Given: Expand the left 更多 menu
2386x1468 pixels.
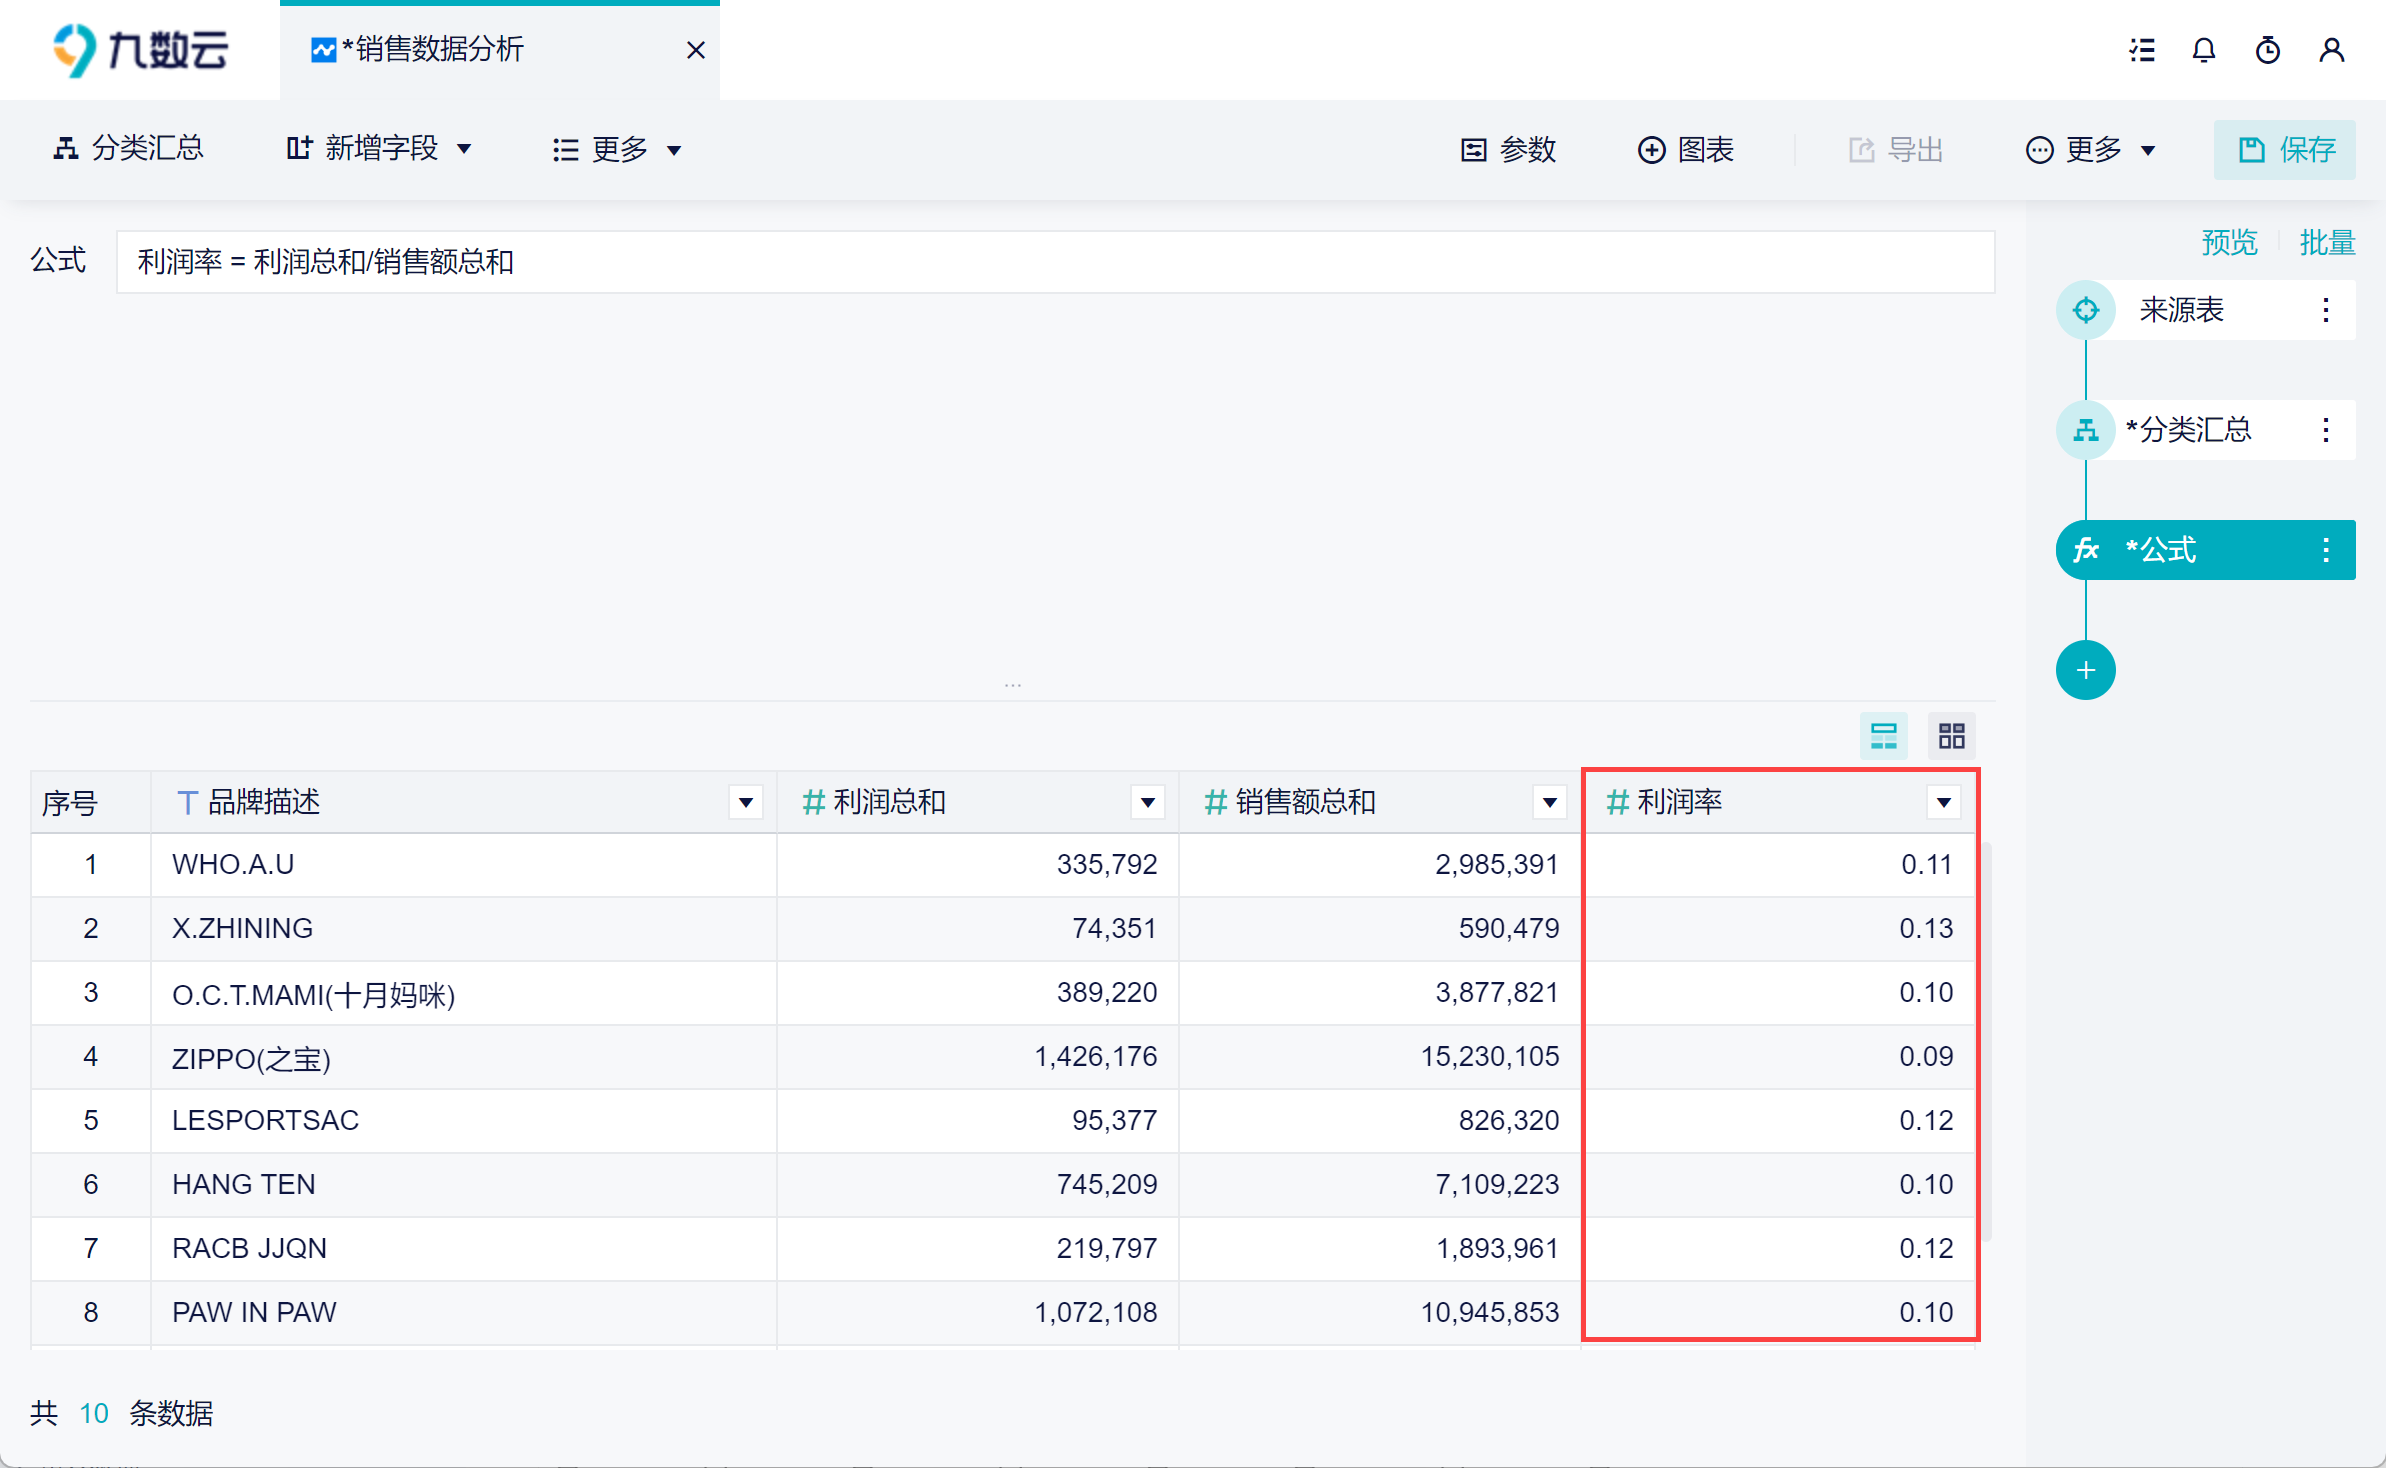Looking at the screenshot, I should [617, 150].
